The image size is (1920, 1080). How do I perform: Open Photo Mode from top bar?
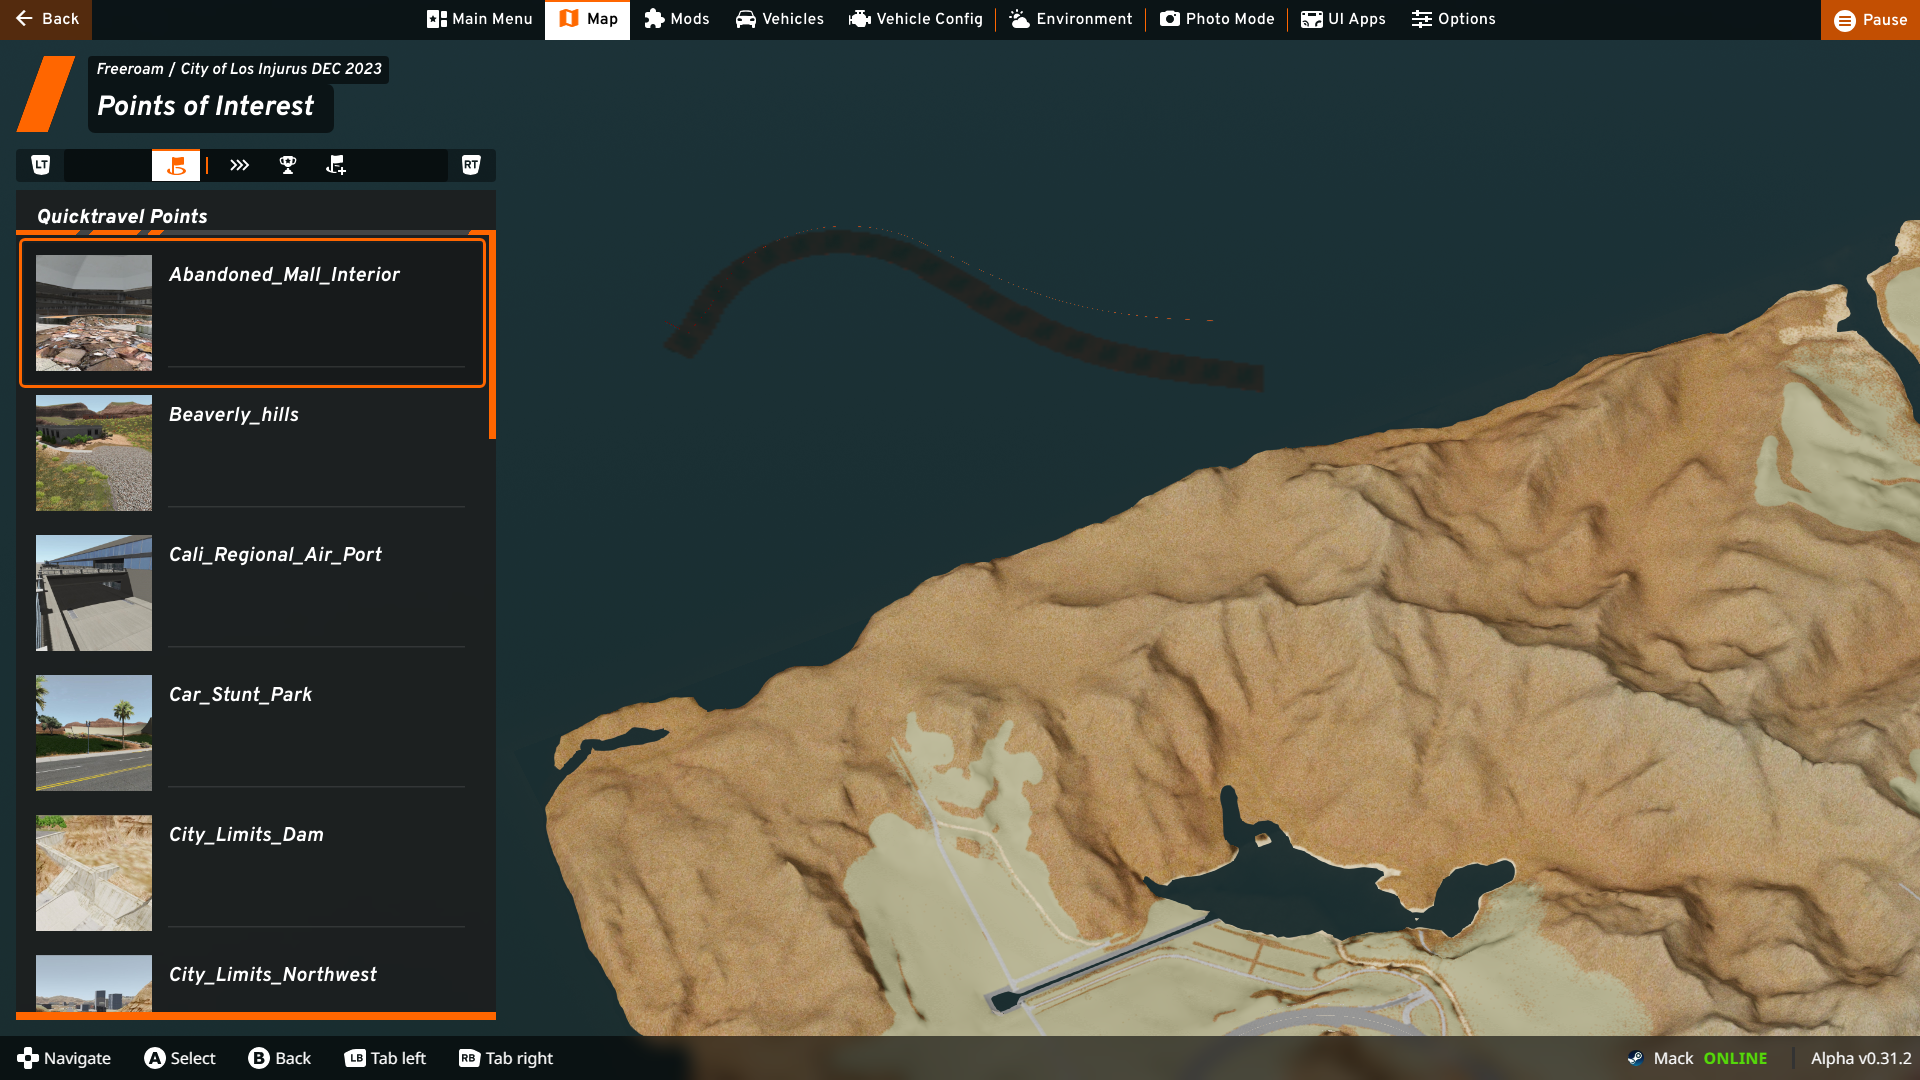click(1217, 19)
